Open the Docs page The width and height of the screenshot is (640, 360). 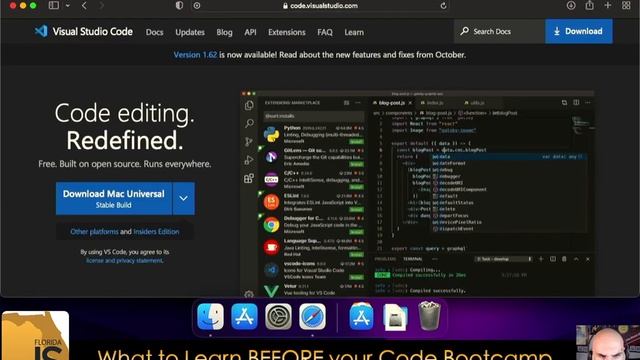pyautogui.click(x=154, y=32)
